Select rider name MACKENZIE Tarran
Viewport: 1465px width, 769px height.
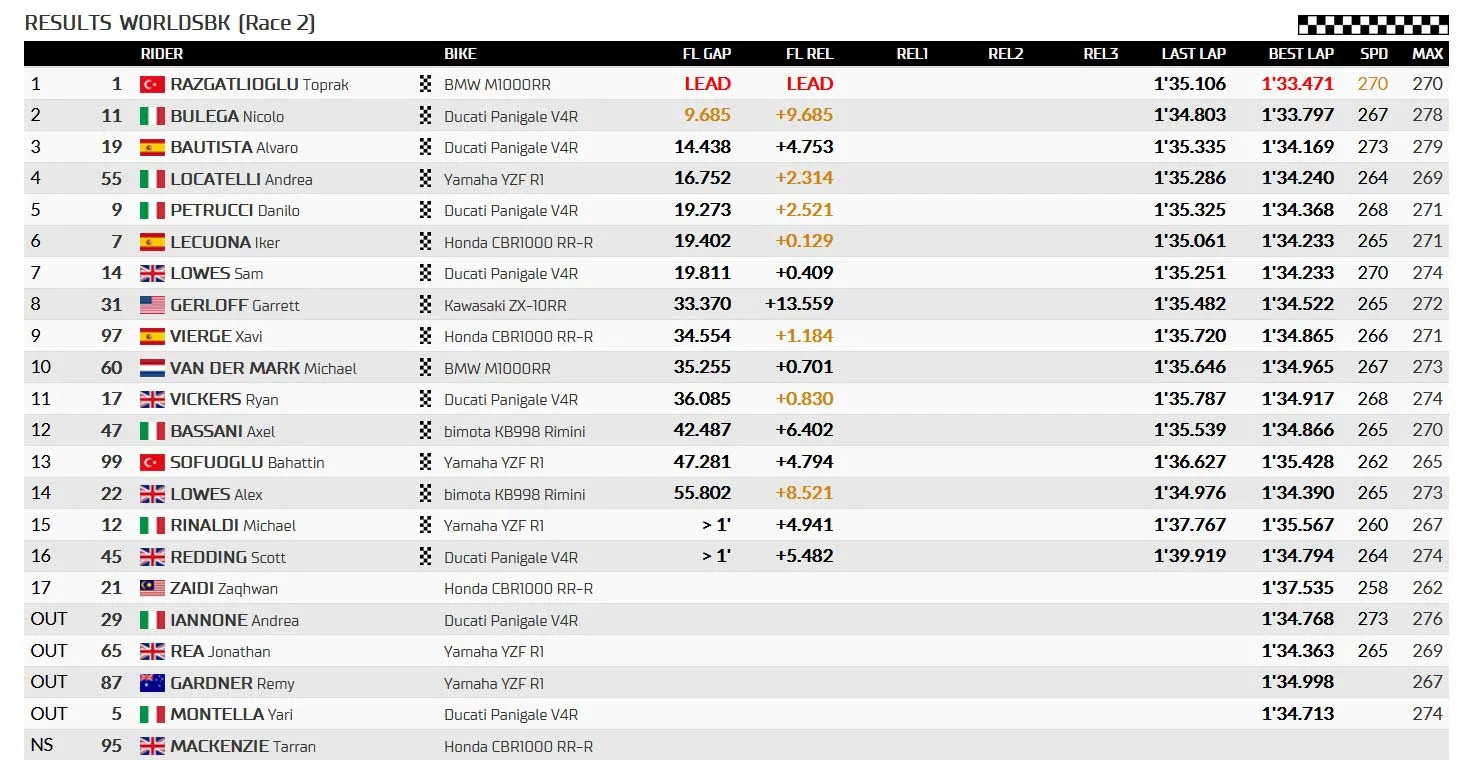pyautogui.click(x=243, y=746)
